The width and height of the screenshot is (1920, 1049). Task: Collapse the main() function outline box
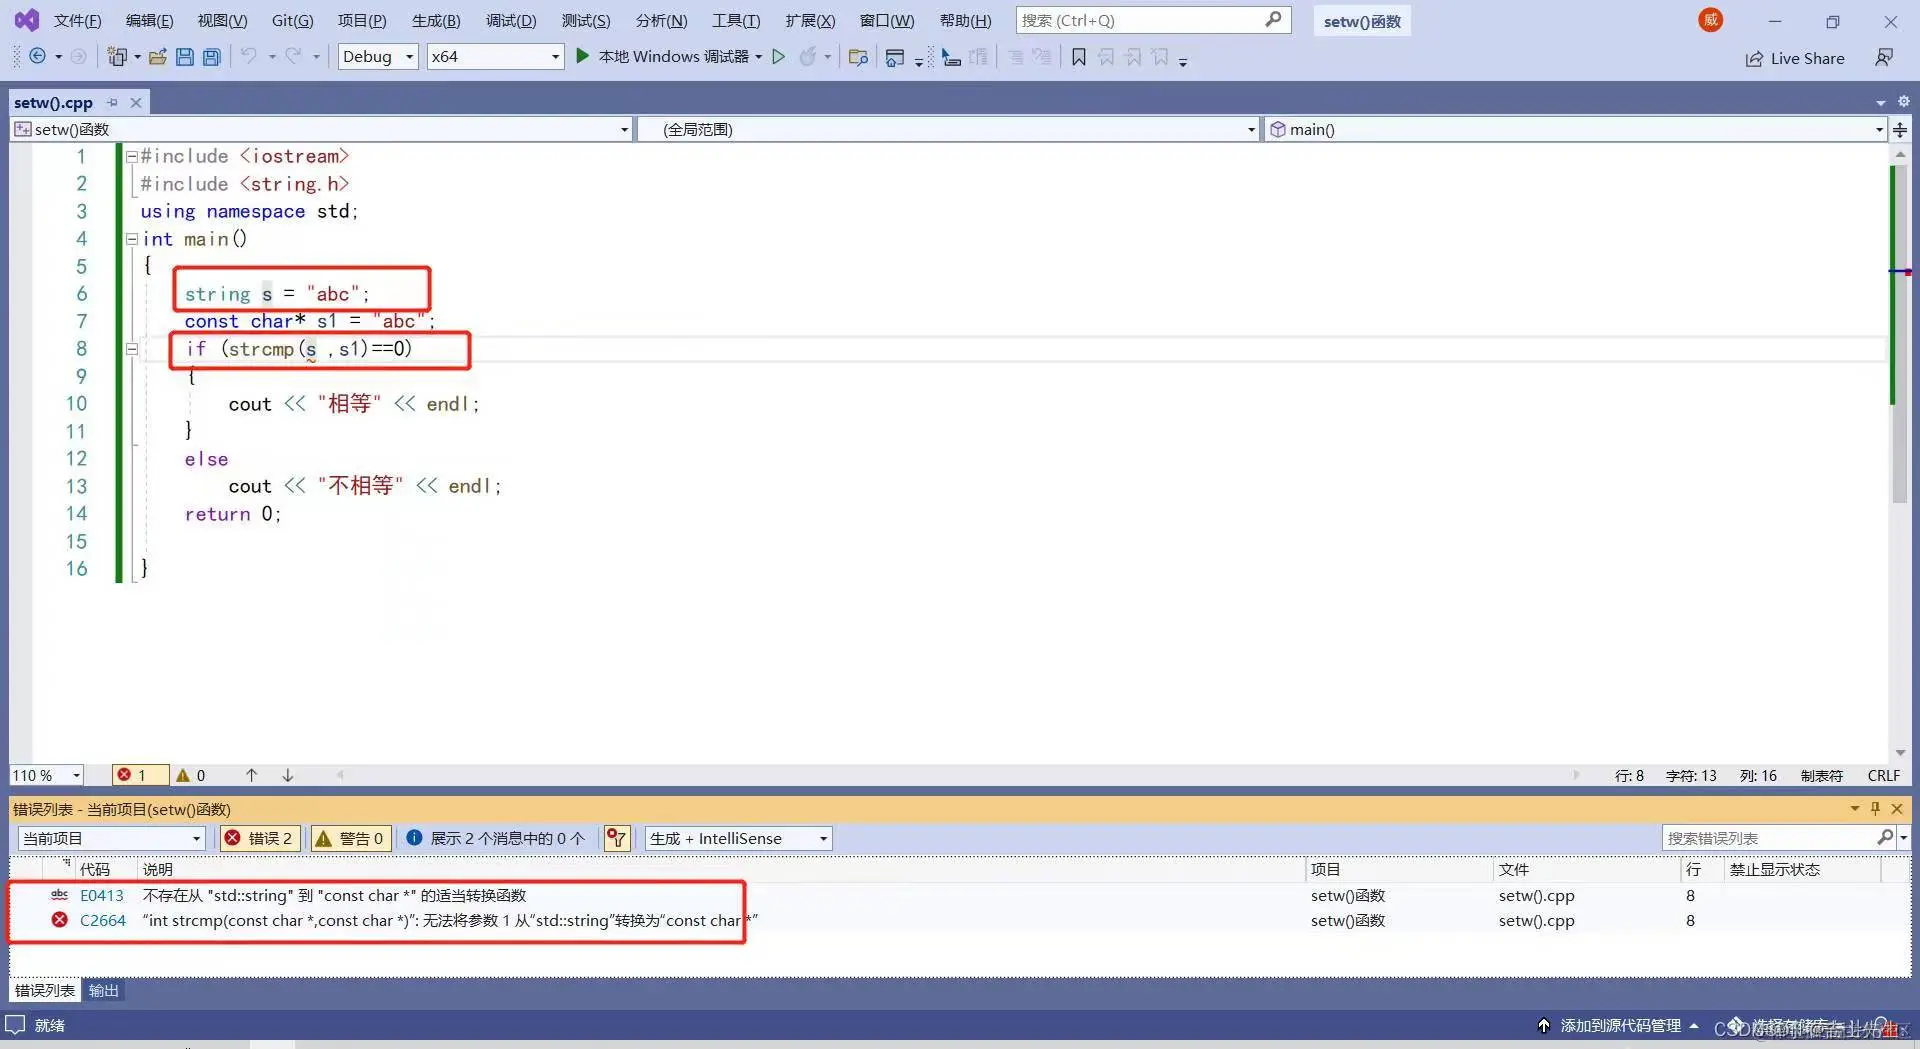[x=132, y=239]
